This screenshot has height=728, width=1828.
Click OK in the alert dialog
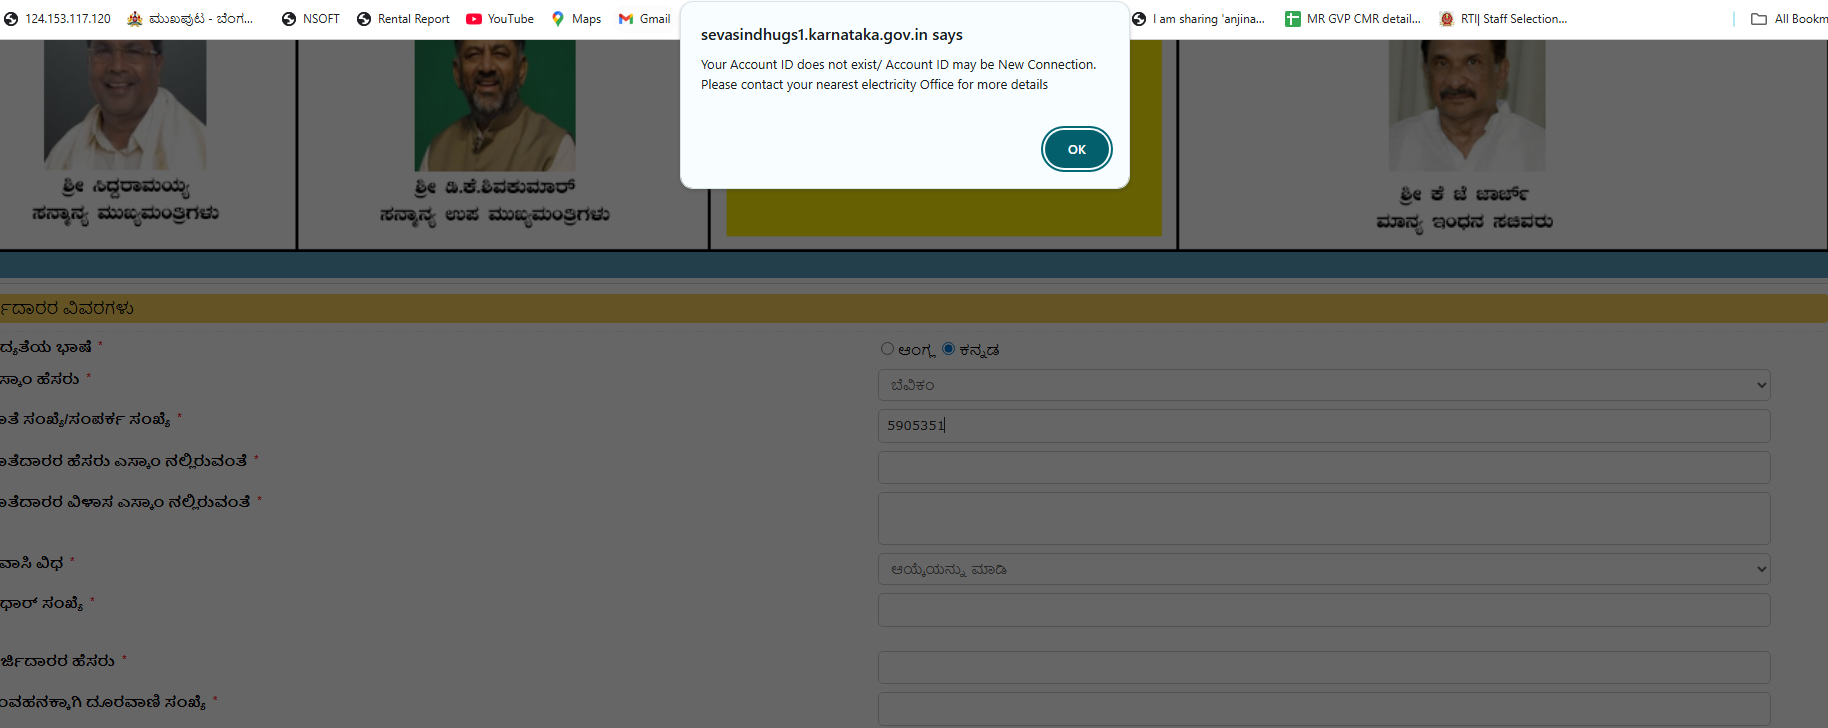pyautogui.click(x=1076, y=149)
